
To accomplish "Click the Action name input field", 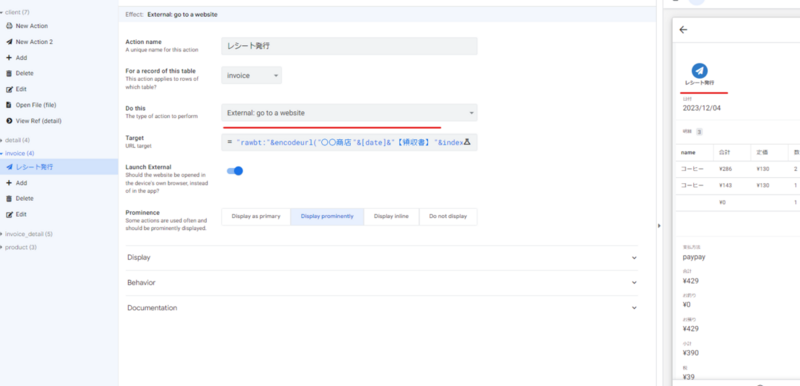I will [x=349, y=46].
